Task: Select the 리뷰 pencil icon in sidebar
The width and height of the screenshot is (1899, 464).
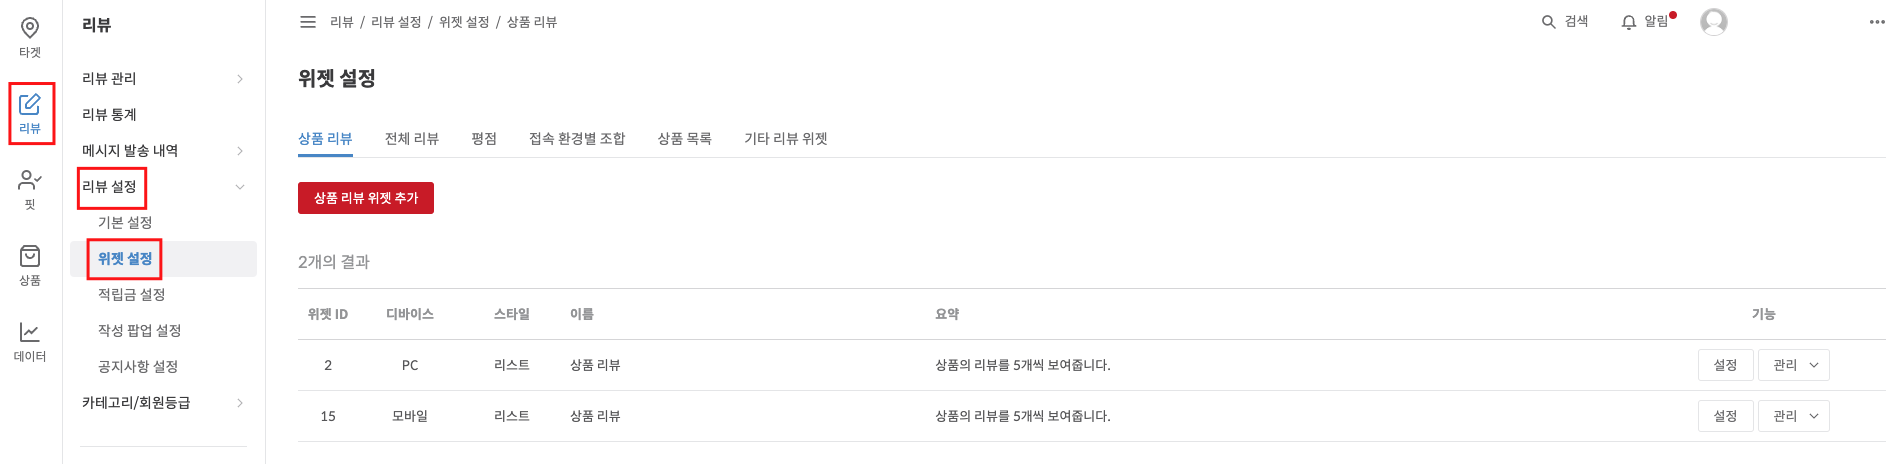Action: [x=30, y=104]
